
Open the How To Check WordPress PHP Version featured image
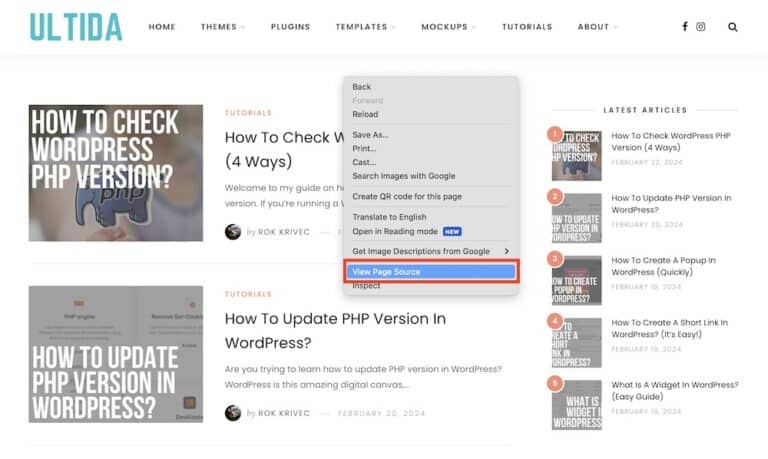[116, 173]
